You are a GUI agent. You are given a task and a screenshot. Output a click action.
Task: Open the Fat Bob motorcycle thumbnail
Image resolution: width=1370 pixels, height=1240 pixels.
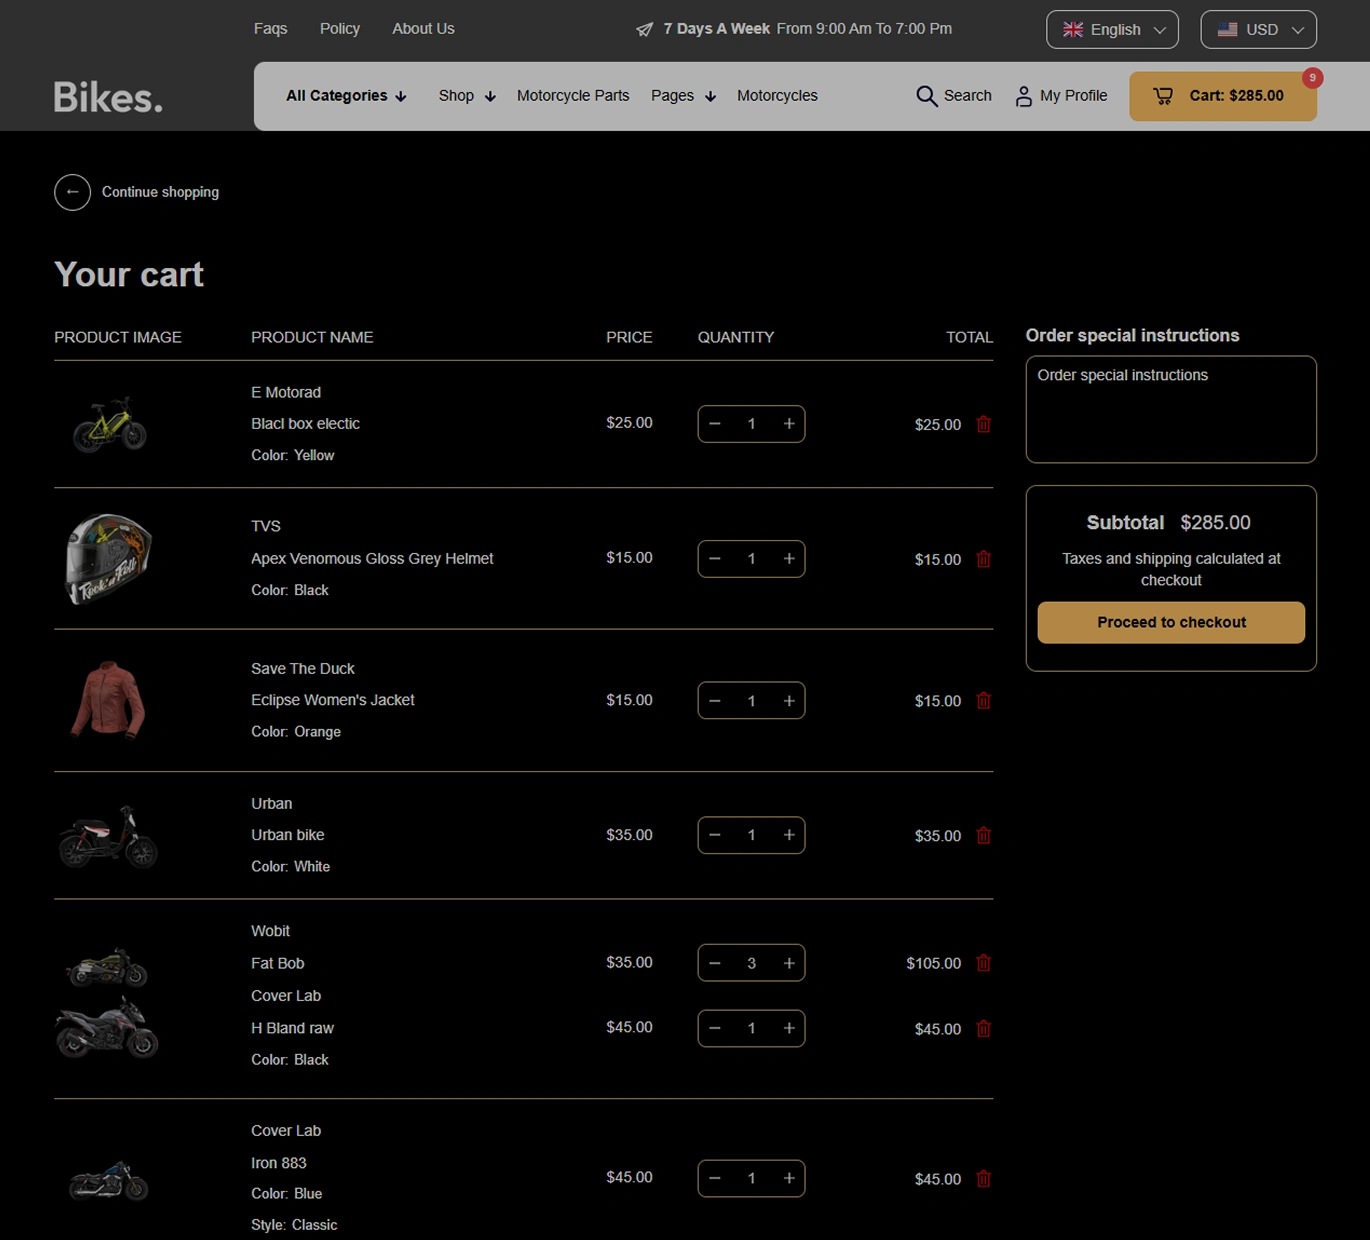[107, 967]
